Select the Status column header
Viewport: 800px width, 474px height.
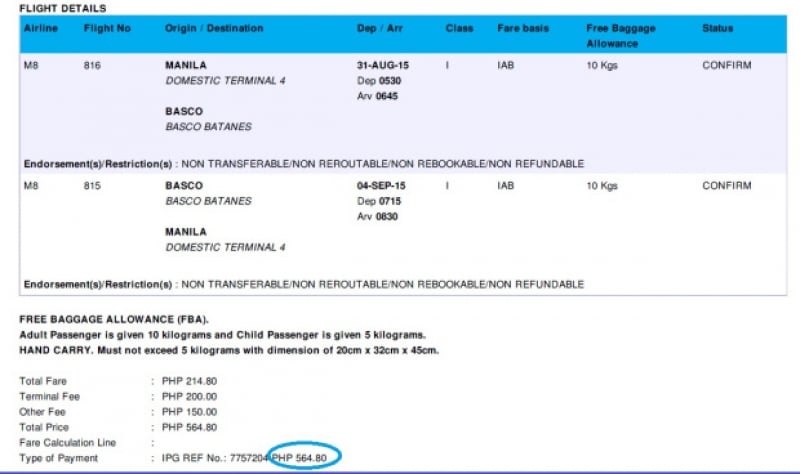(717, 28)
